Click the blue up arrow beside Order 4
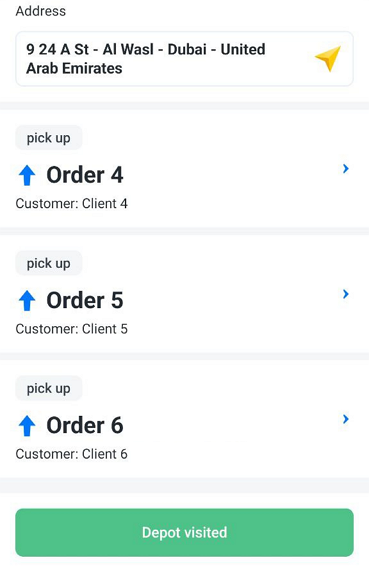This screenshot has height=567, width=369. (x=27, y=175)
